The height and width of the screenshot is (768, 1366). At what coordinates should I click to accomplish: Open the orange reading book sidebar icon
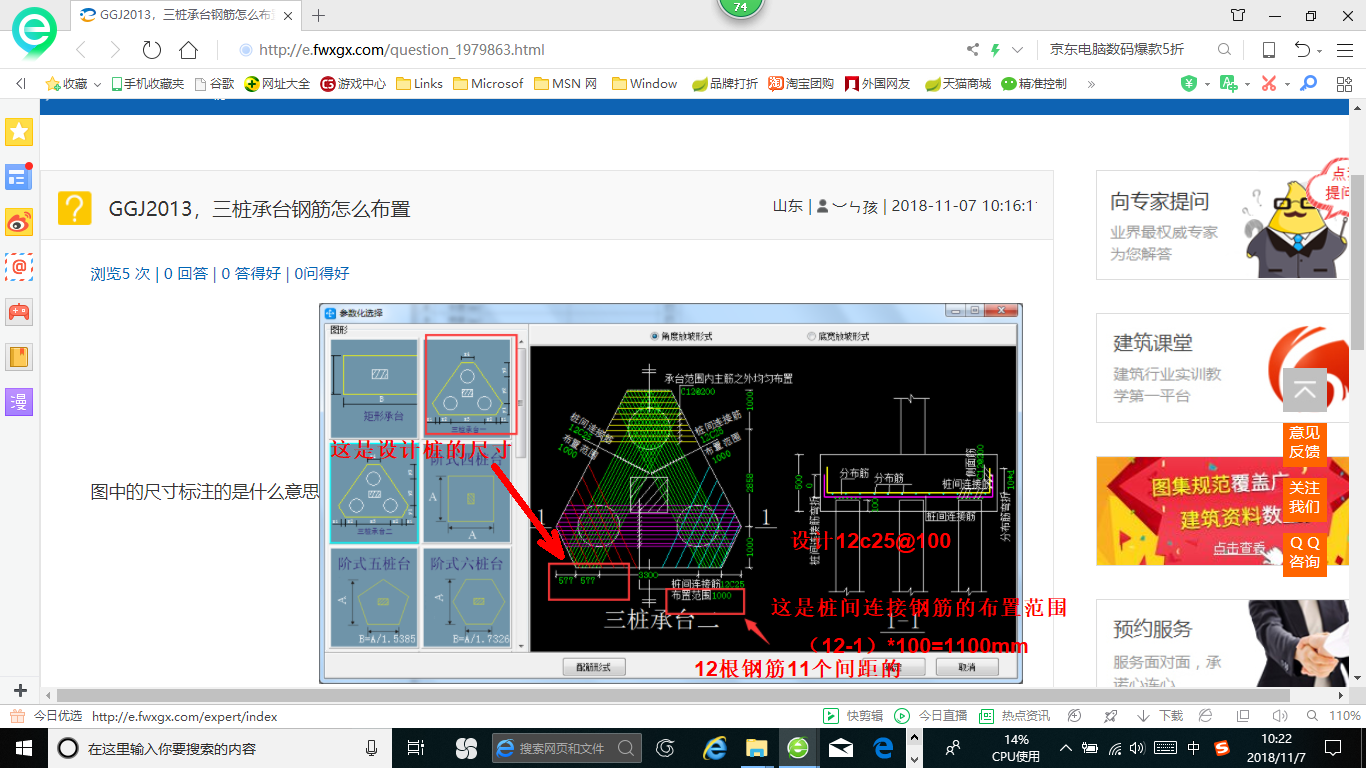point(19,357)
